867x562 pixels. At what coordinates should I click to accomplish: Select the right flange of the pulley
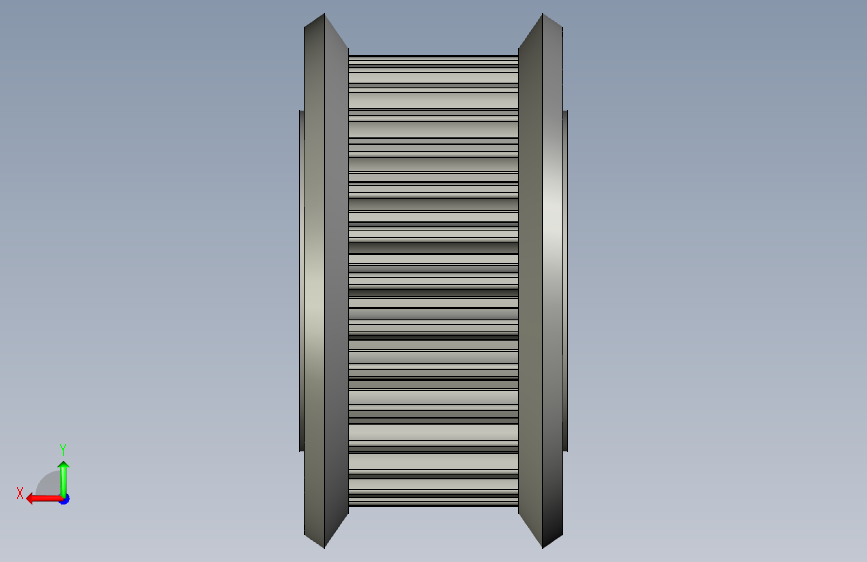pyautogui.click(x=541, y=281)
